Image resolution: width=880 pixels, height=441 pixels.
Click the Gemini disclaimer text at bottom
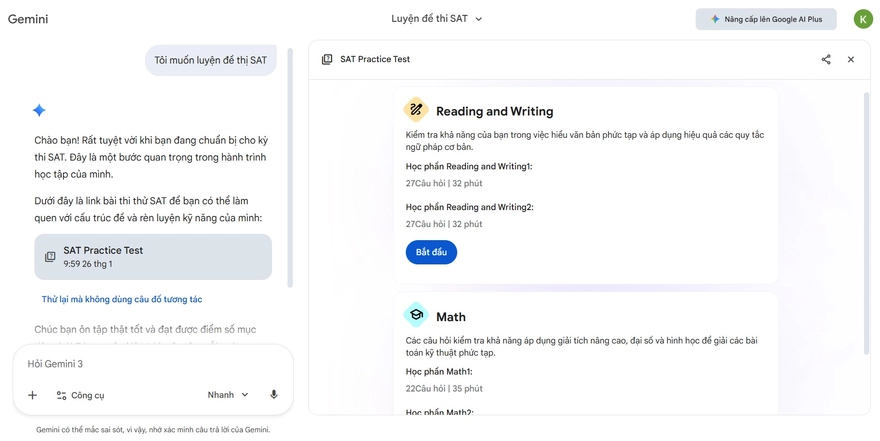click(153, 430)
